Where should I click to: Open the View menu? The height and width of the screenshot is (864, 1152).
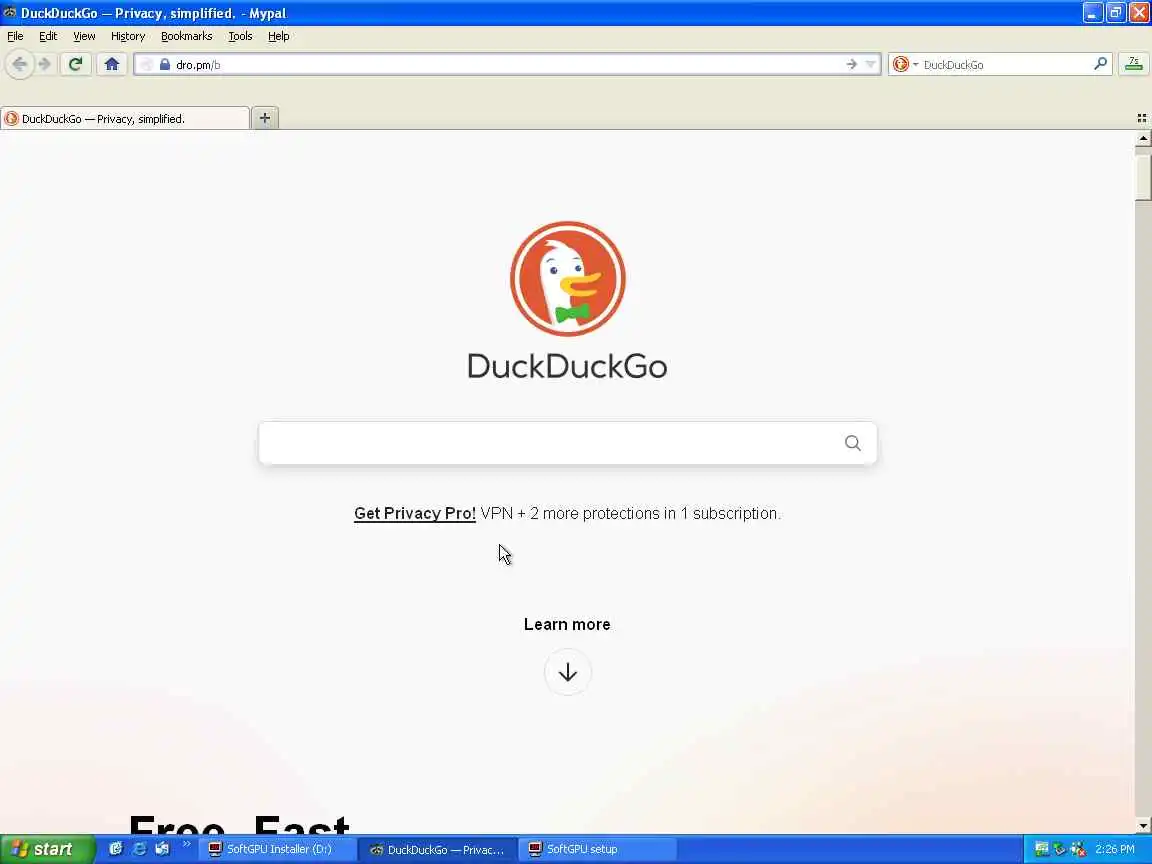[x=84, y=36]
